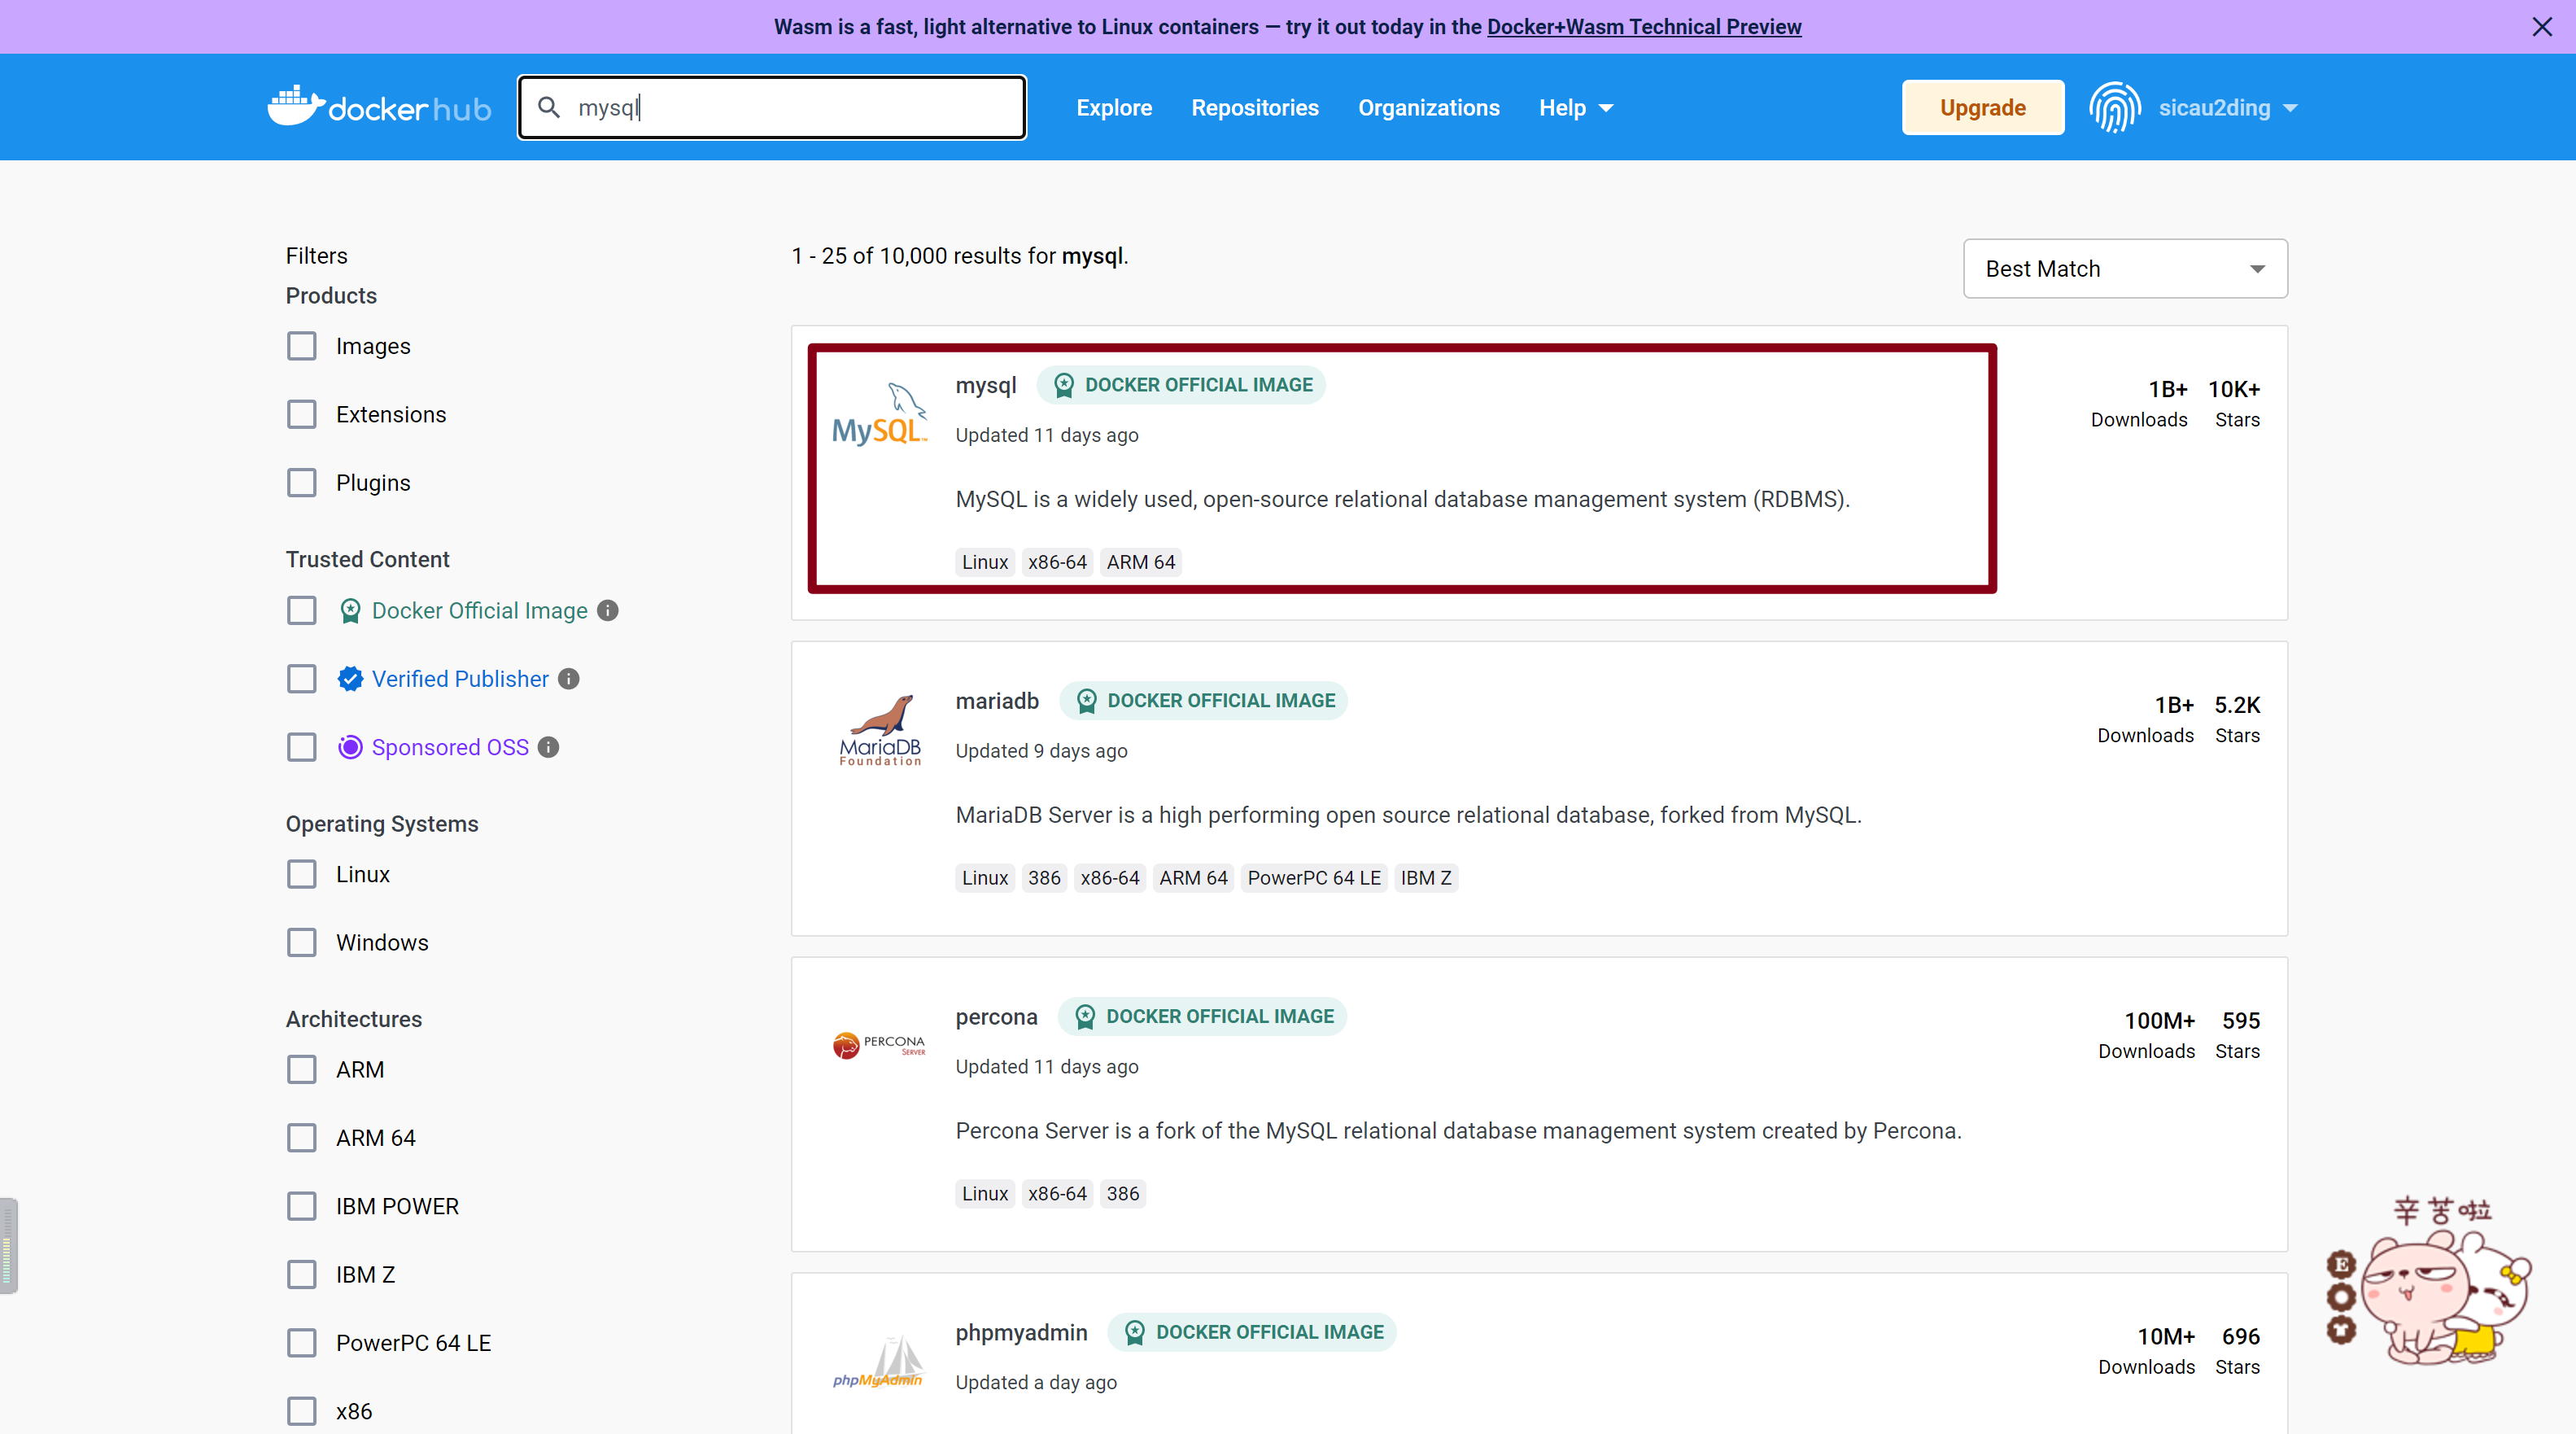Open the Repositories page
Image resolution: width=2576 pixels, height=1434 pixels.
[x=1255, y=108]
